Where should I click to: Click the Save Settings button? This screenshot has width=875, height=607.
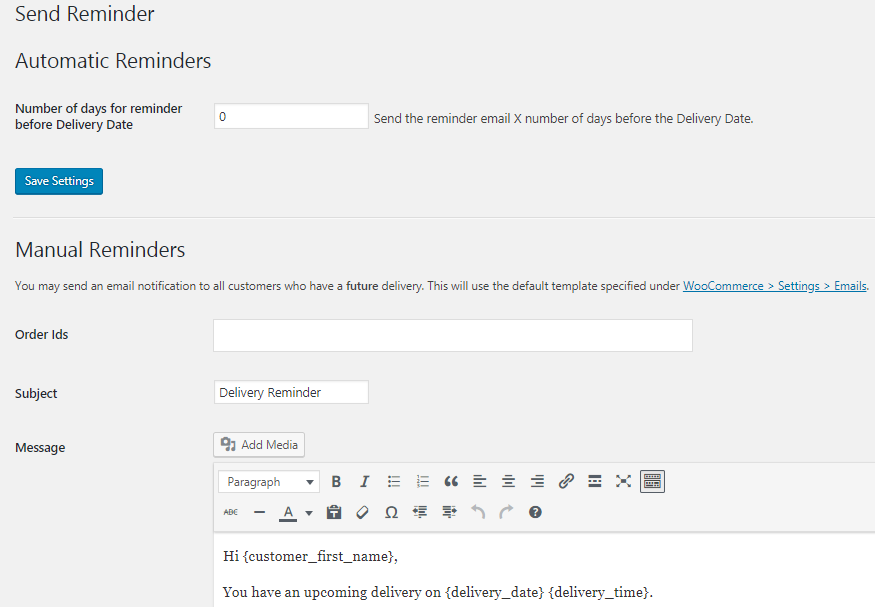click(x=59, y=181)
